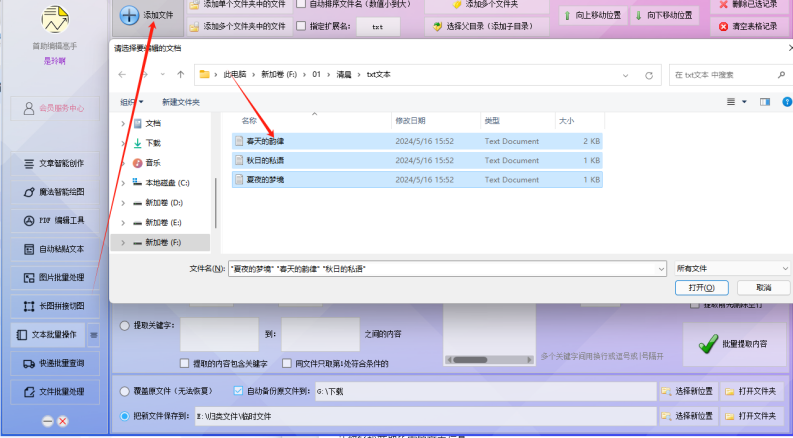793x438 pixels.
Task: Open 组织 dropdown menu
Action: (x=131, y=102)
